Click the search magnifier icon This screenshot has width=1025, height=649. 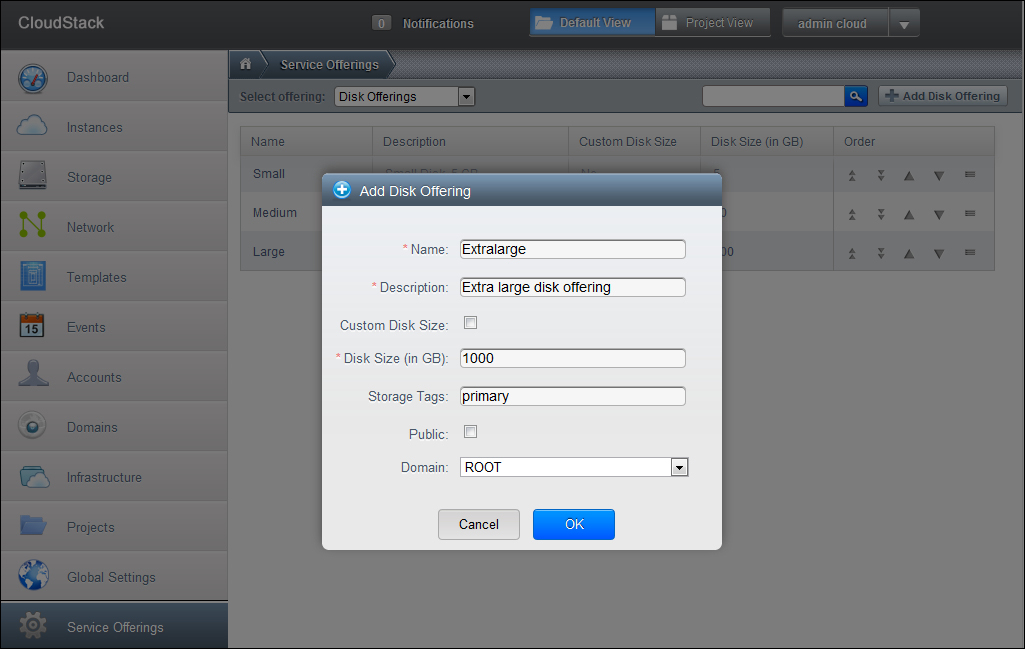click(x=856, y=96)
